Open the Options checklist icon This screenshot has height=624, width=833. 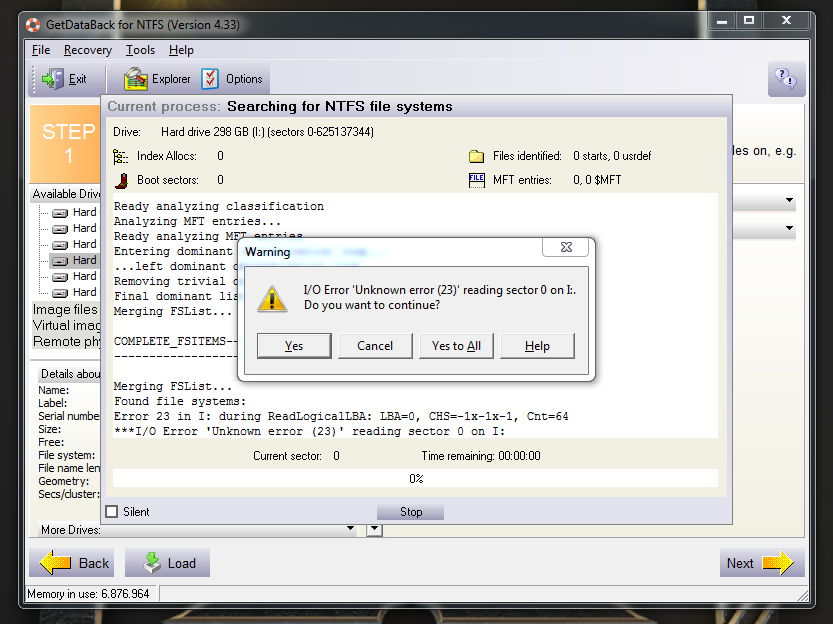210,79
